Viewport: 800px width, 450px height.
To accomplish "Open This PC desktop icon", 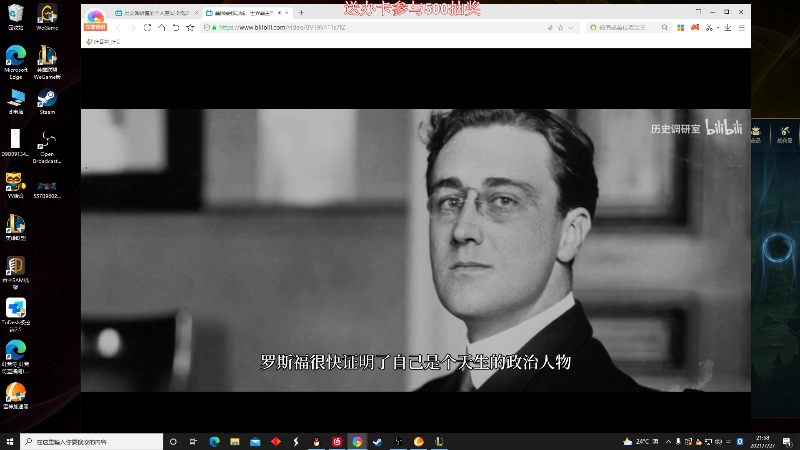I will pos(16,101).
